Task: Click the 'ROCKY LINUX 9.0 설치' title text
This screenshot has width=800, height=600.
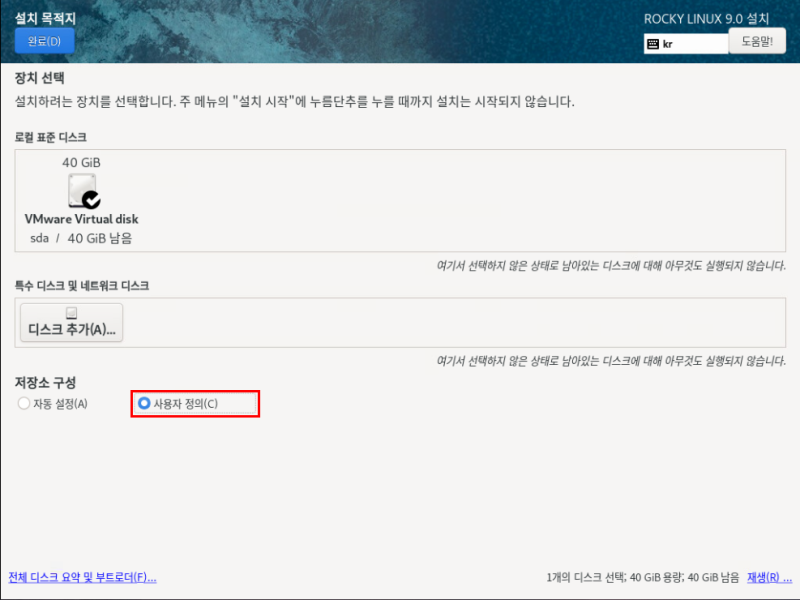Action: click(706, 19)
